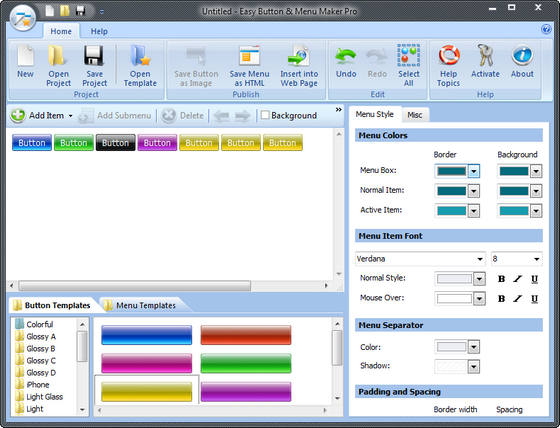
Task: Click the Active Item background color swatch
Action: [514, 211]
